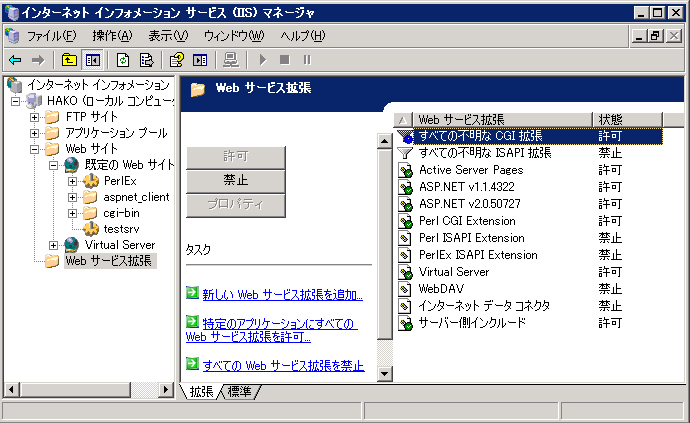This screenshot has width=690, height=423.
Task: Click the Connect to computer toolbar icon
Action: point(231,60)
